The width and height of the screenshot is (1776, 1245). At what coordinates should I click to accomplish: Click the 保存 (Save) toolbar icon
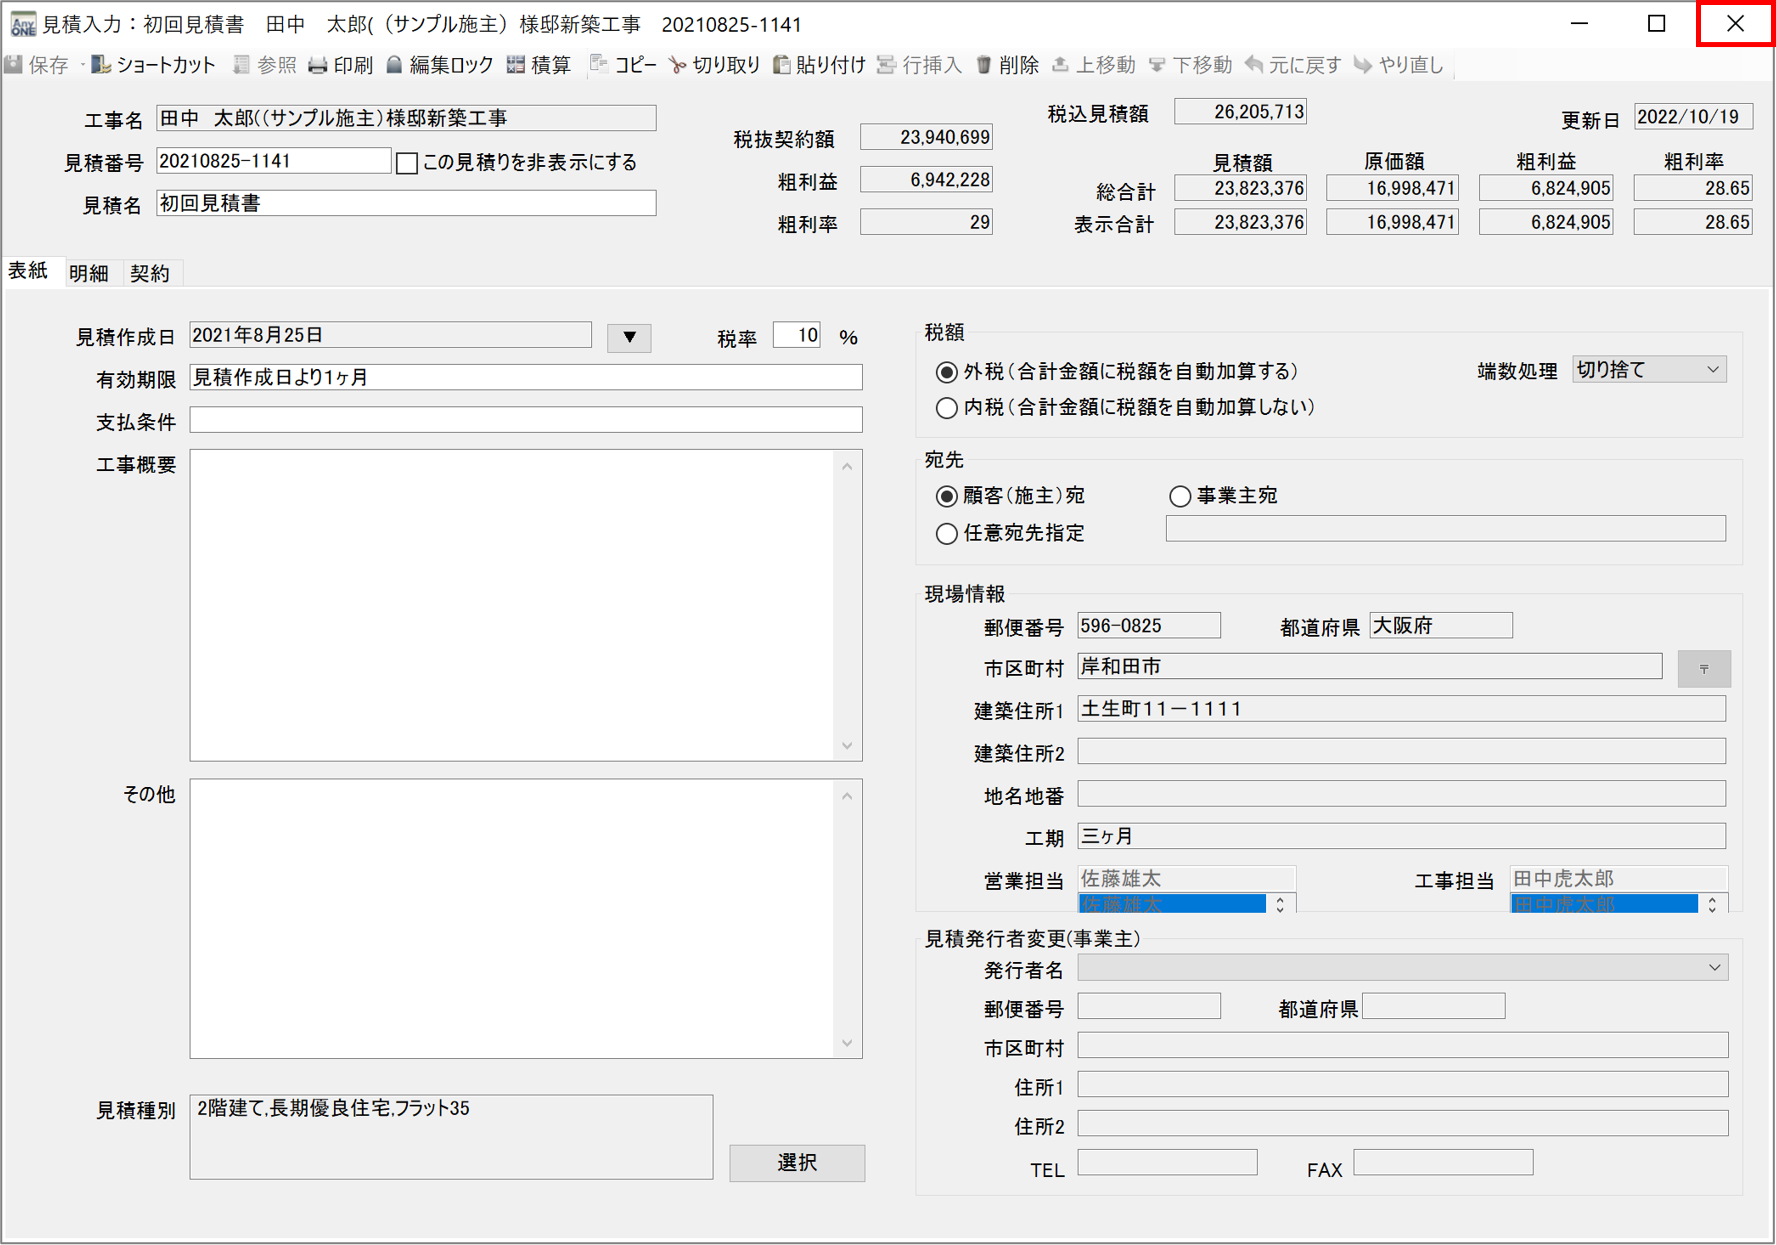[x=15, y=65]
